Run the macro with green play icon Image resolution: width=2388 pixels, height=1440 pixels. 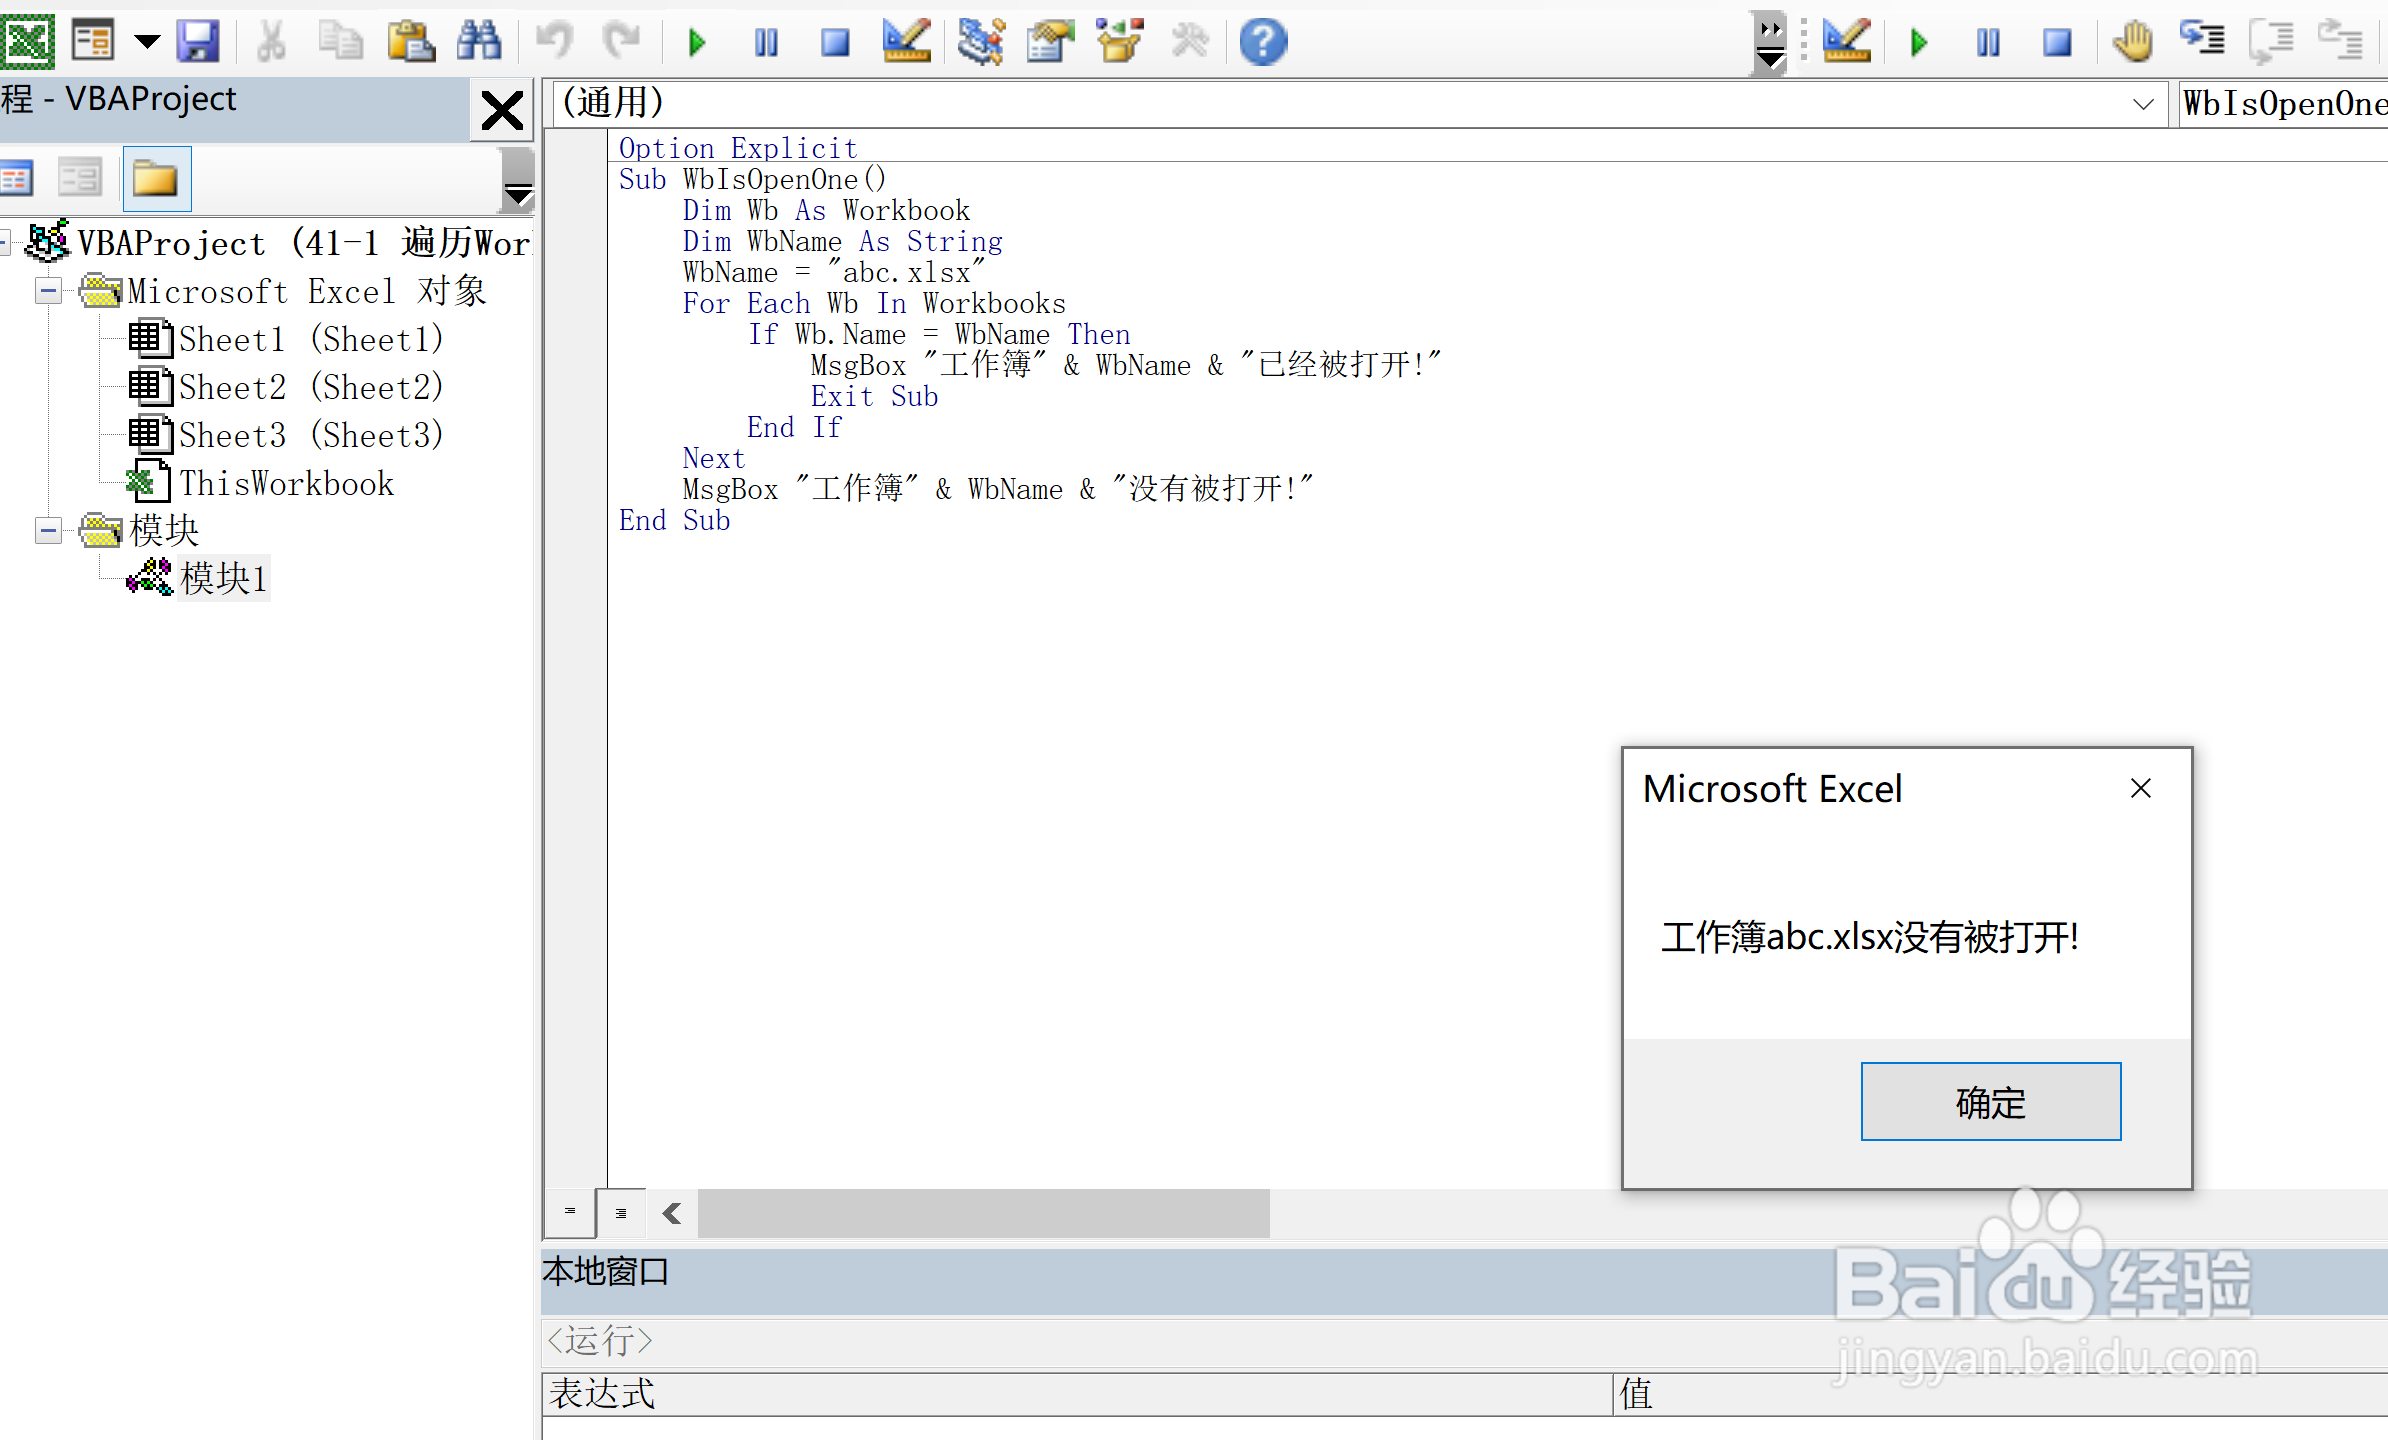point(697,42)
